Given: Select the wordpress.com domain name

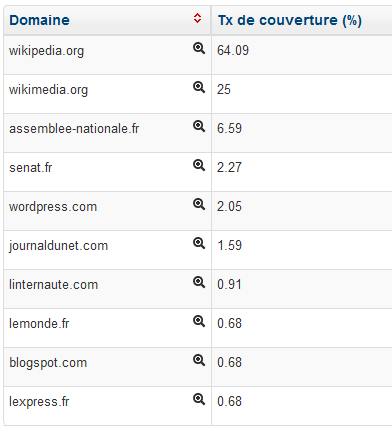Looking at the screenshot, I should pos(53,207).
